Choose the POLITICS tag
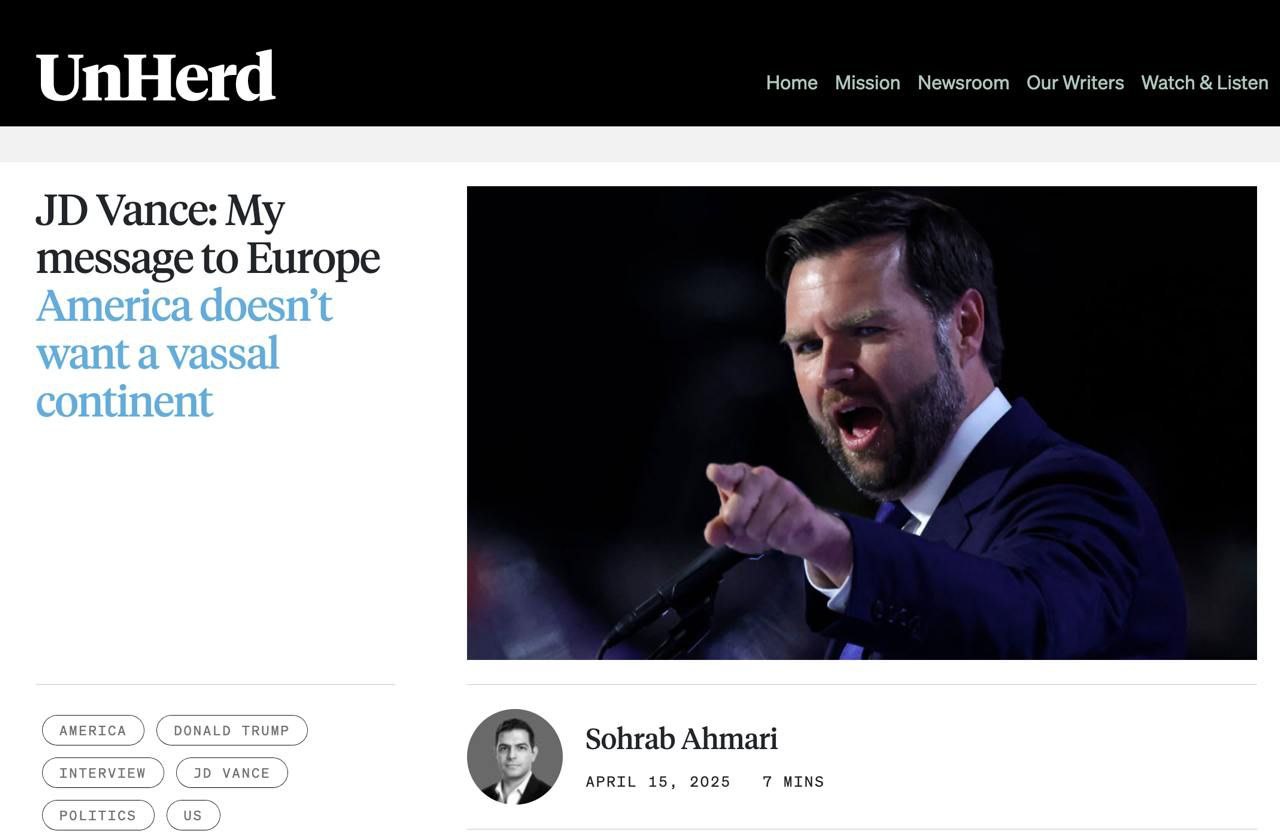1280x839 pixels. [x=97, y=816]
